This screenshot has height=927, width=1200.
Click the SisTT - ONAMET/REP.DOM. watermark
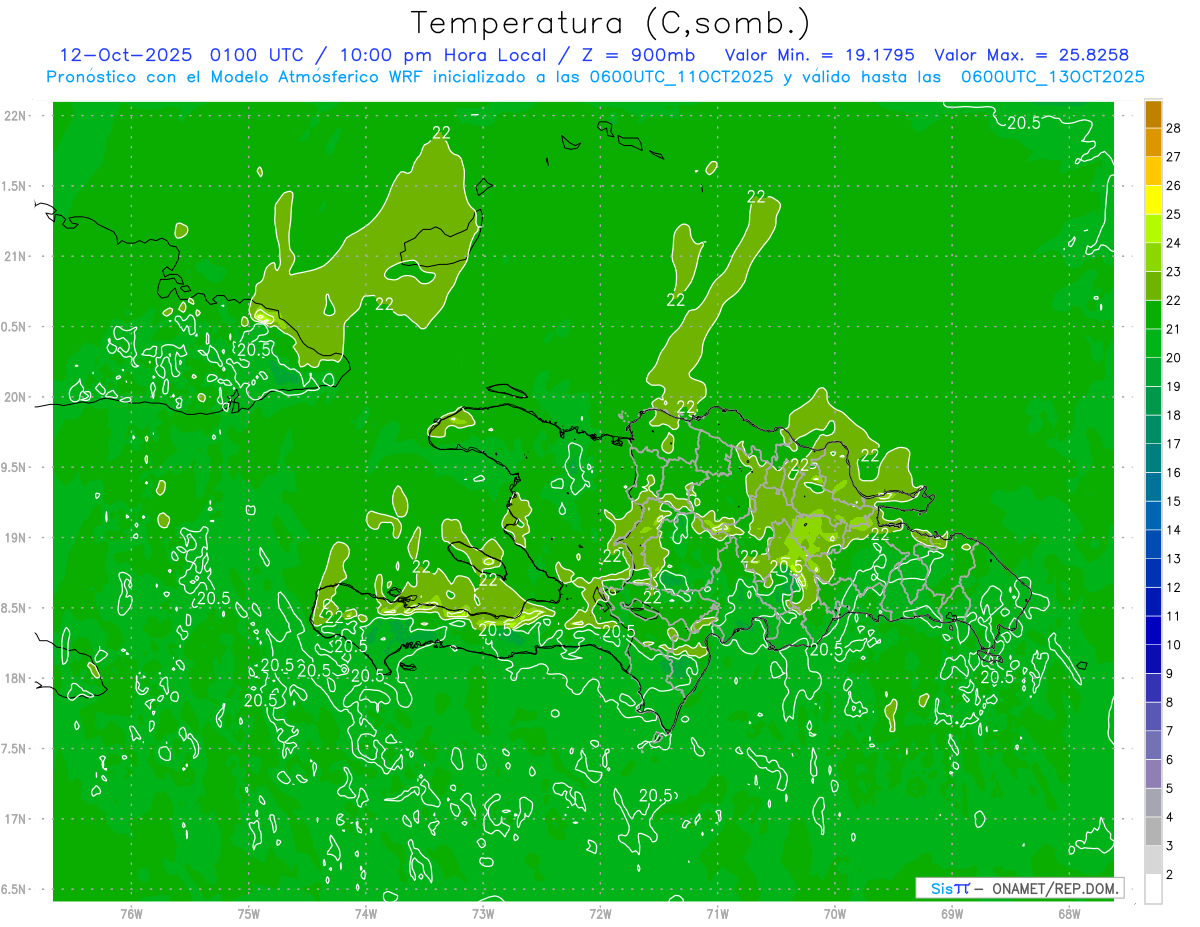tap(1019, 888)
